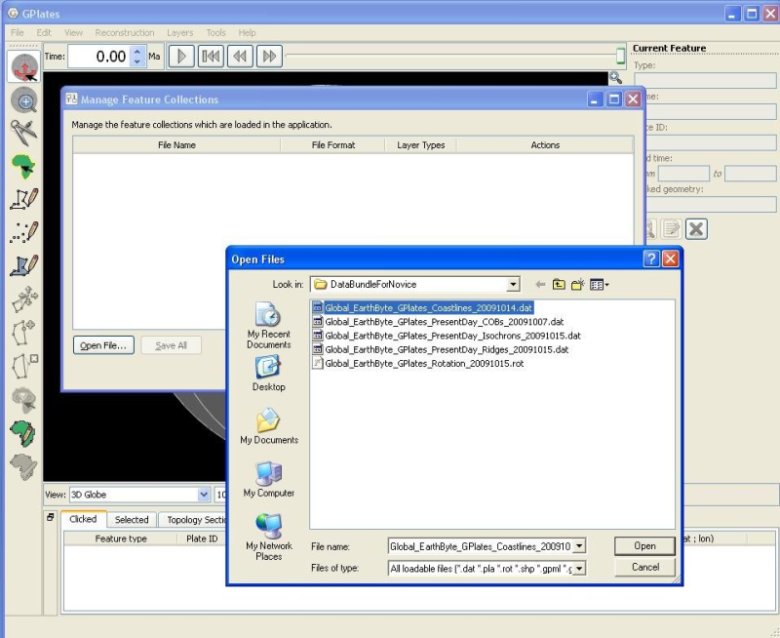Switch to the Clicked tab

click(x=83, y=519)
